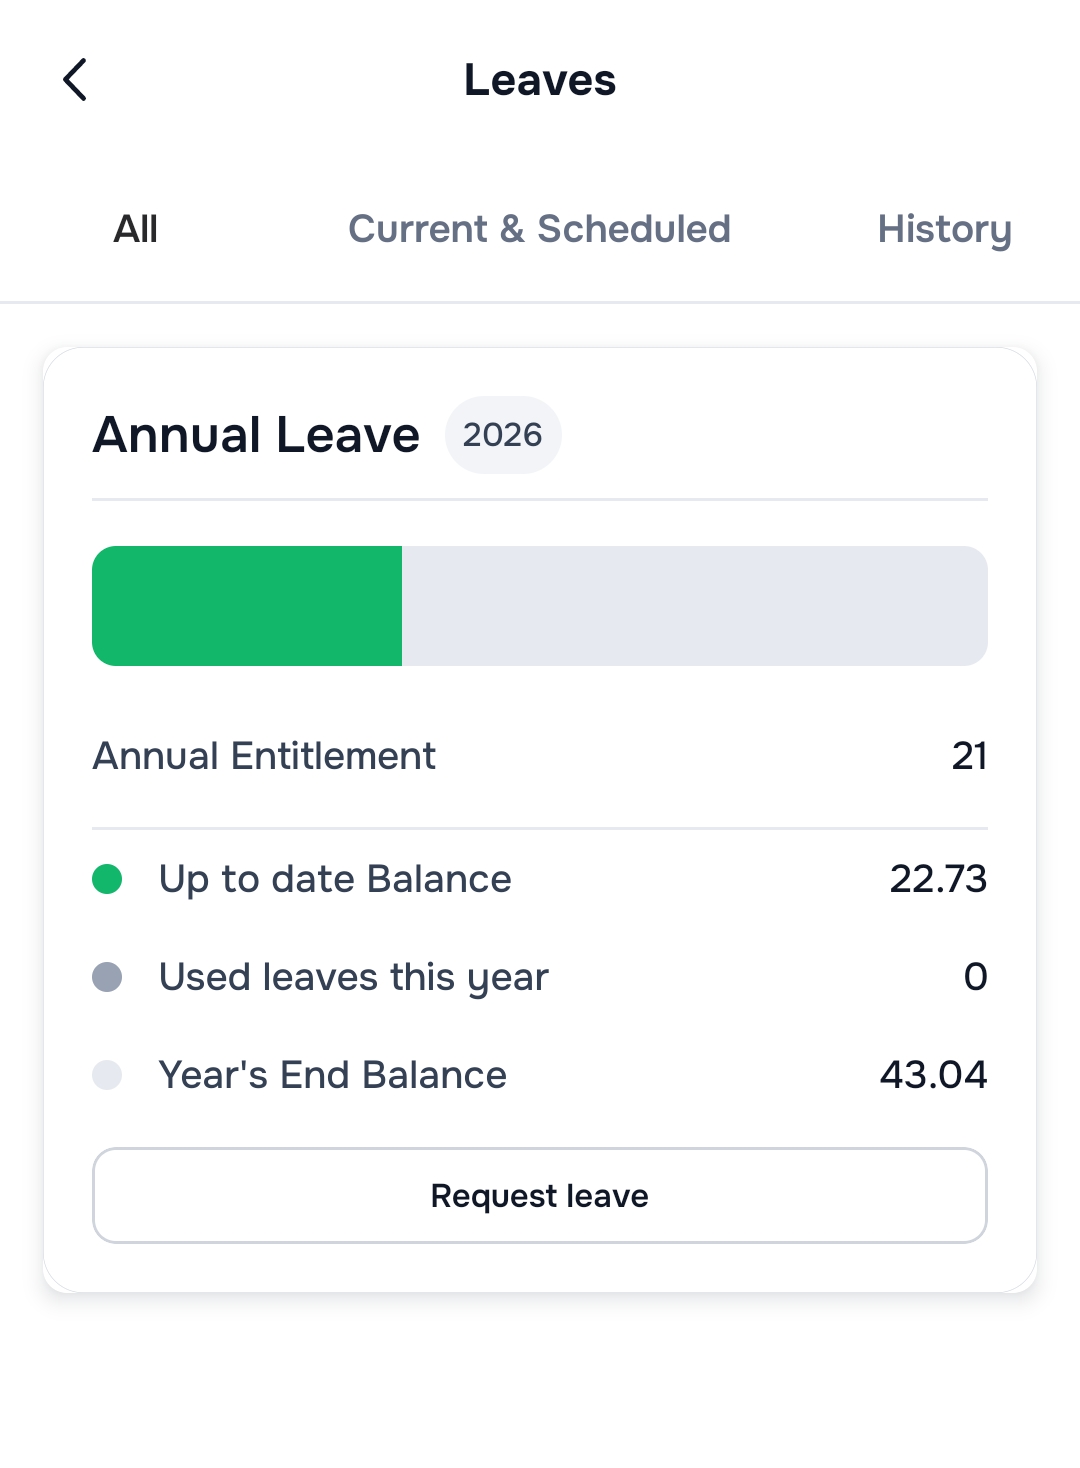Screen dimensions: 1080x1468
Task: Click the gray Used leaves dot
Action: (107, 977)
